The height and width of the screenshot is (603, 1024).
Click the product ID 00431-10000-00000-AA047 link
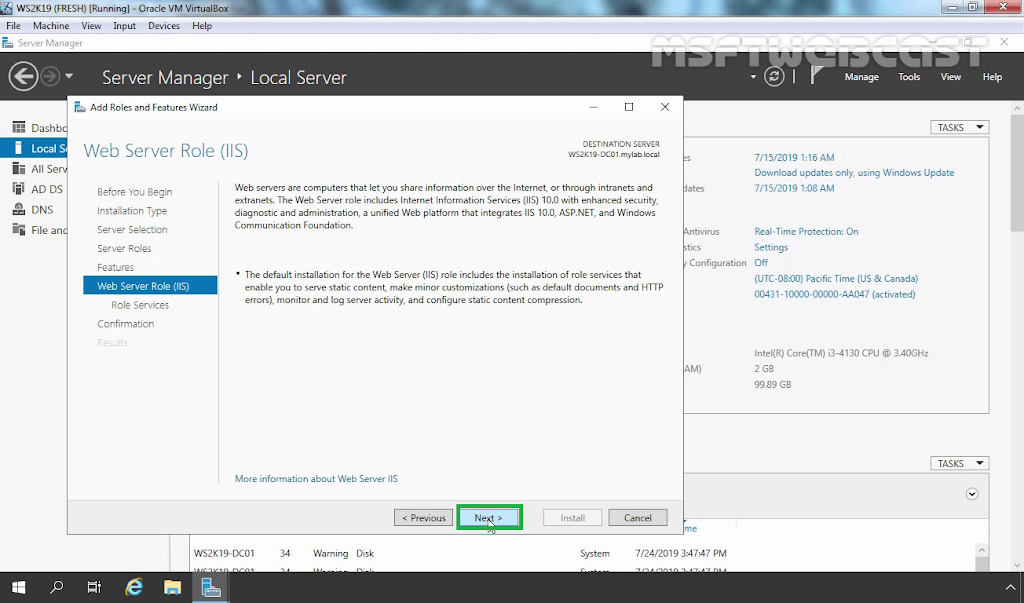click(835, 294)
